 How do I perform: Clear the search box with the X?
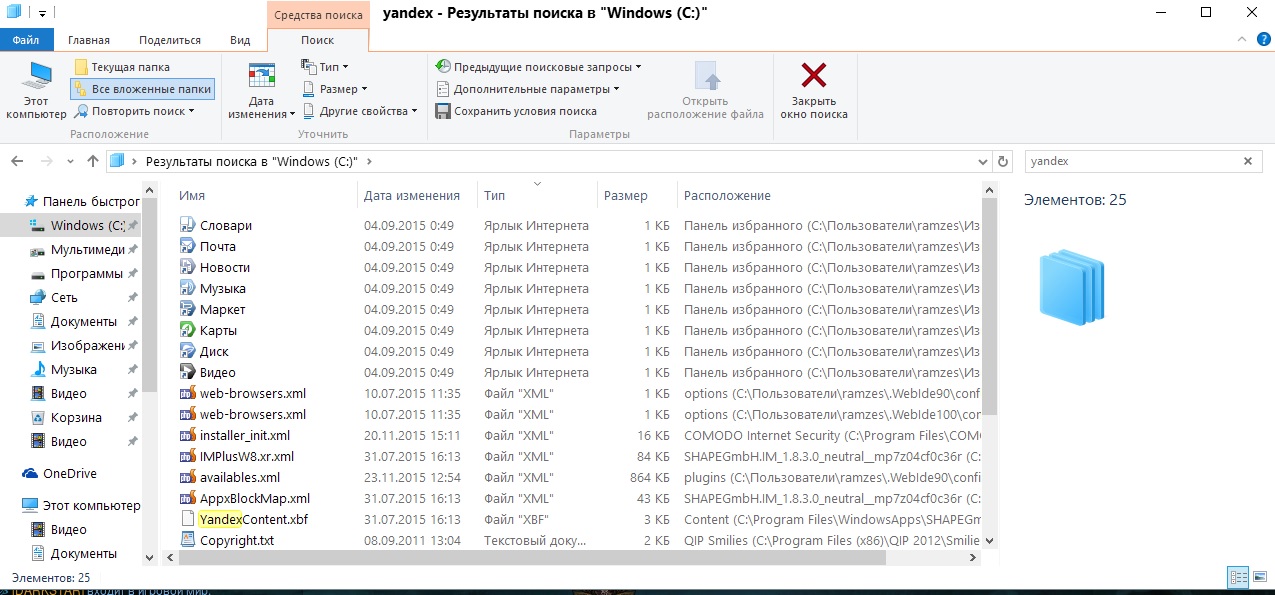[x=1248, y=161]
